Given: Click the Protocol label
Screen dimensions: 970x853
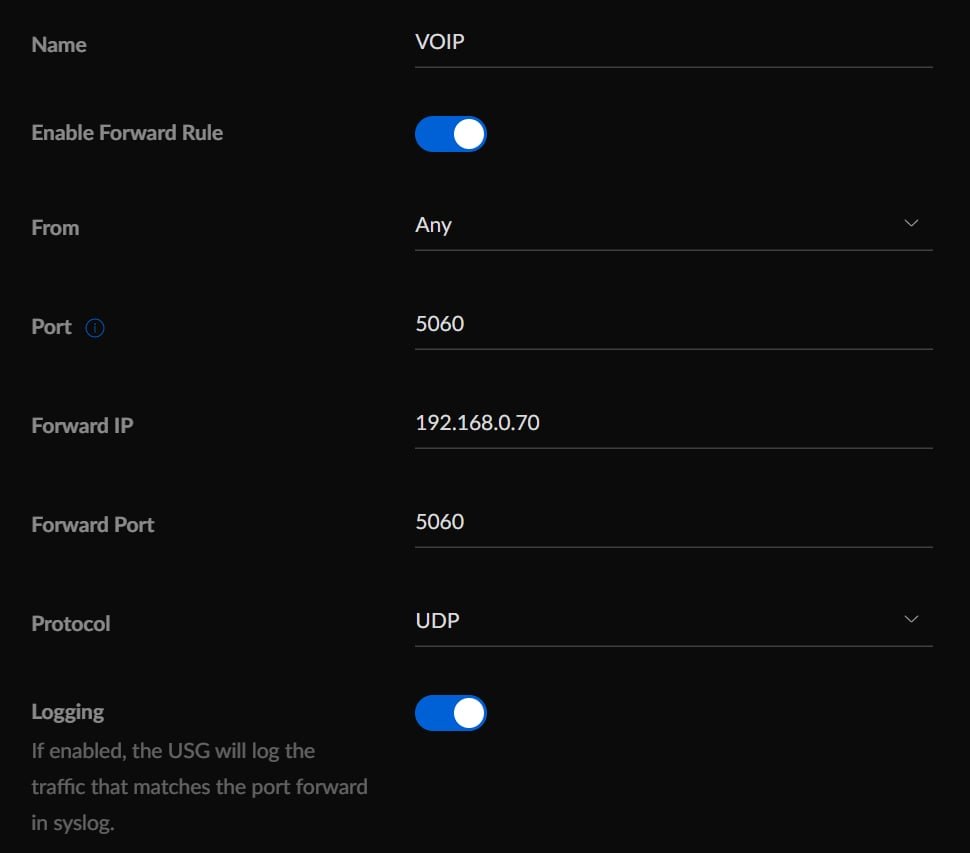Looking at the screenshot, I should (71, 624).
